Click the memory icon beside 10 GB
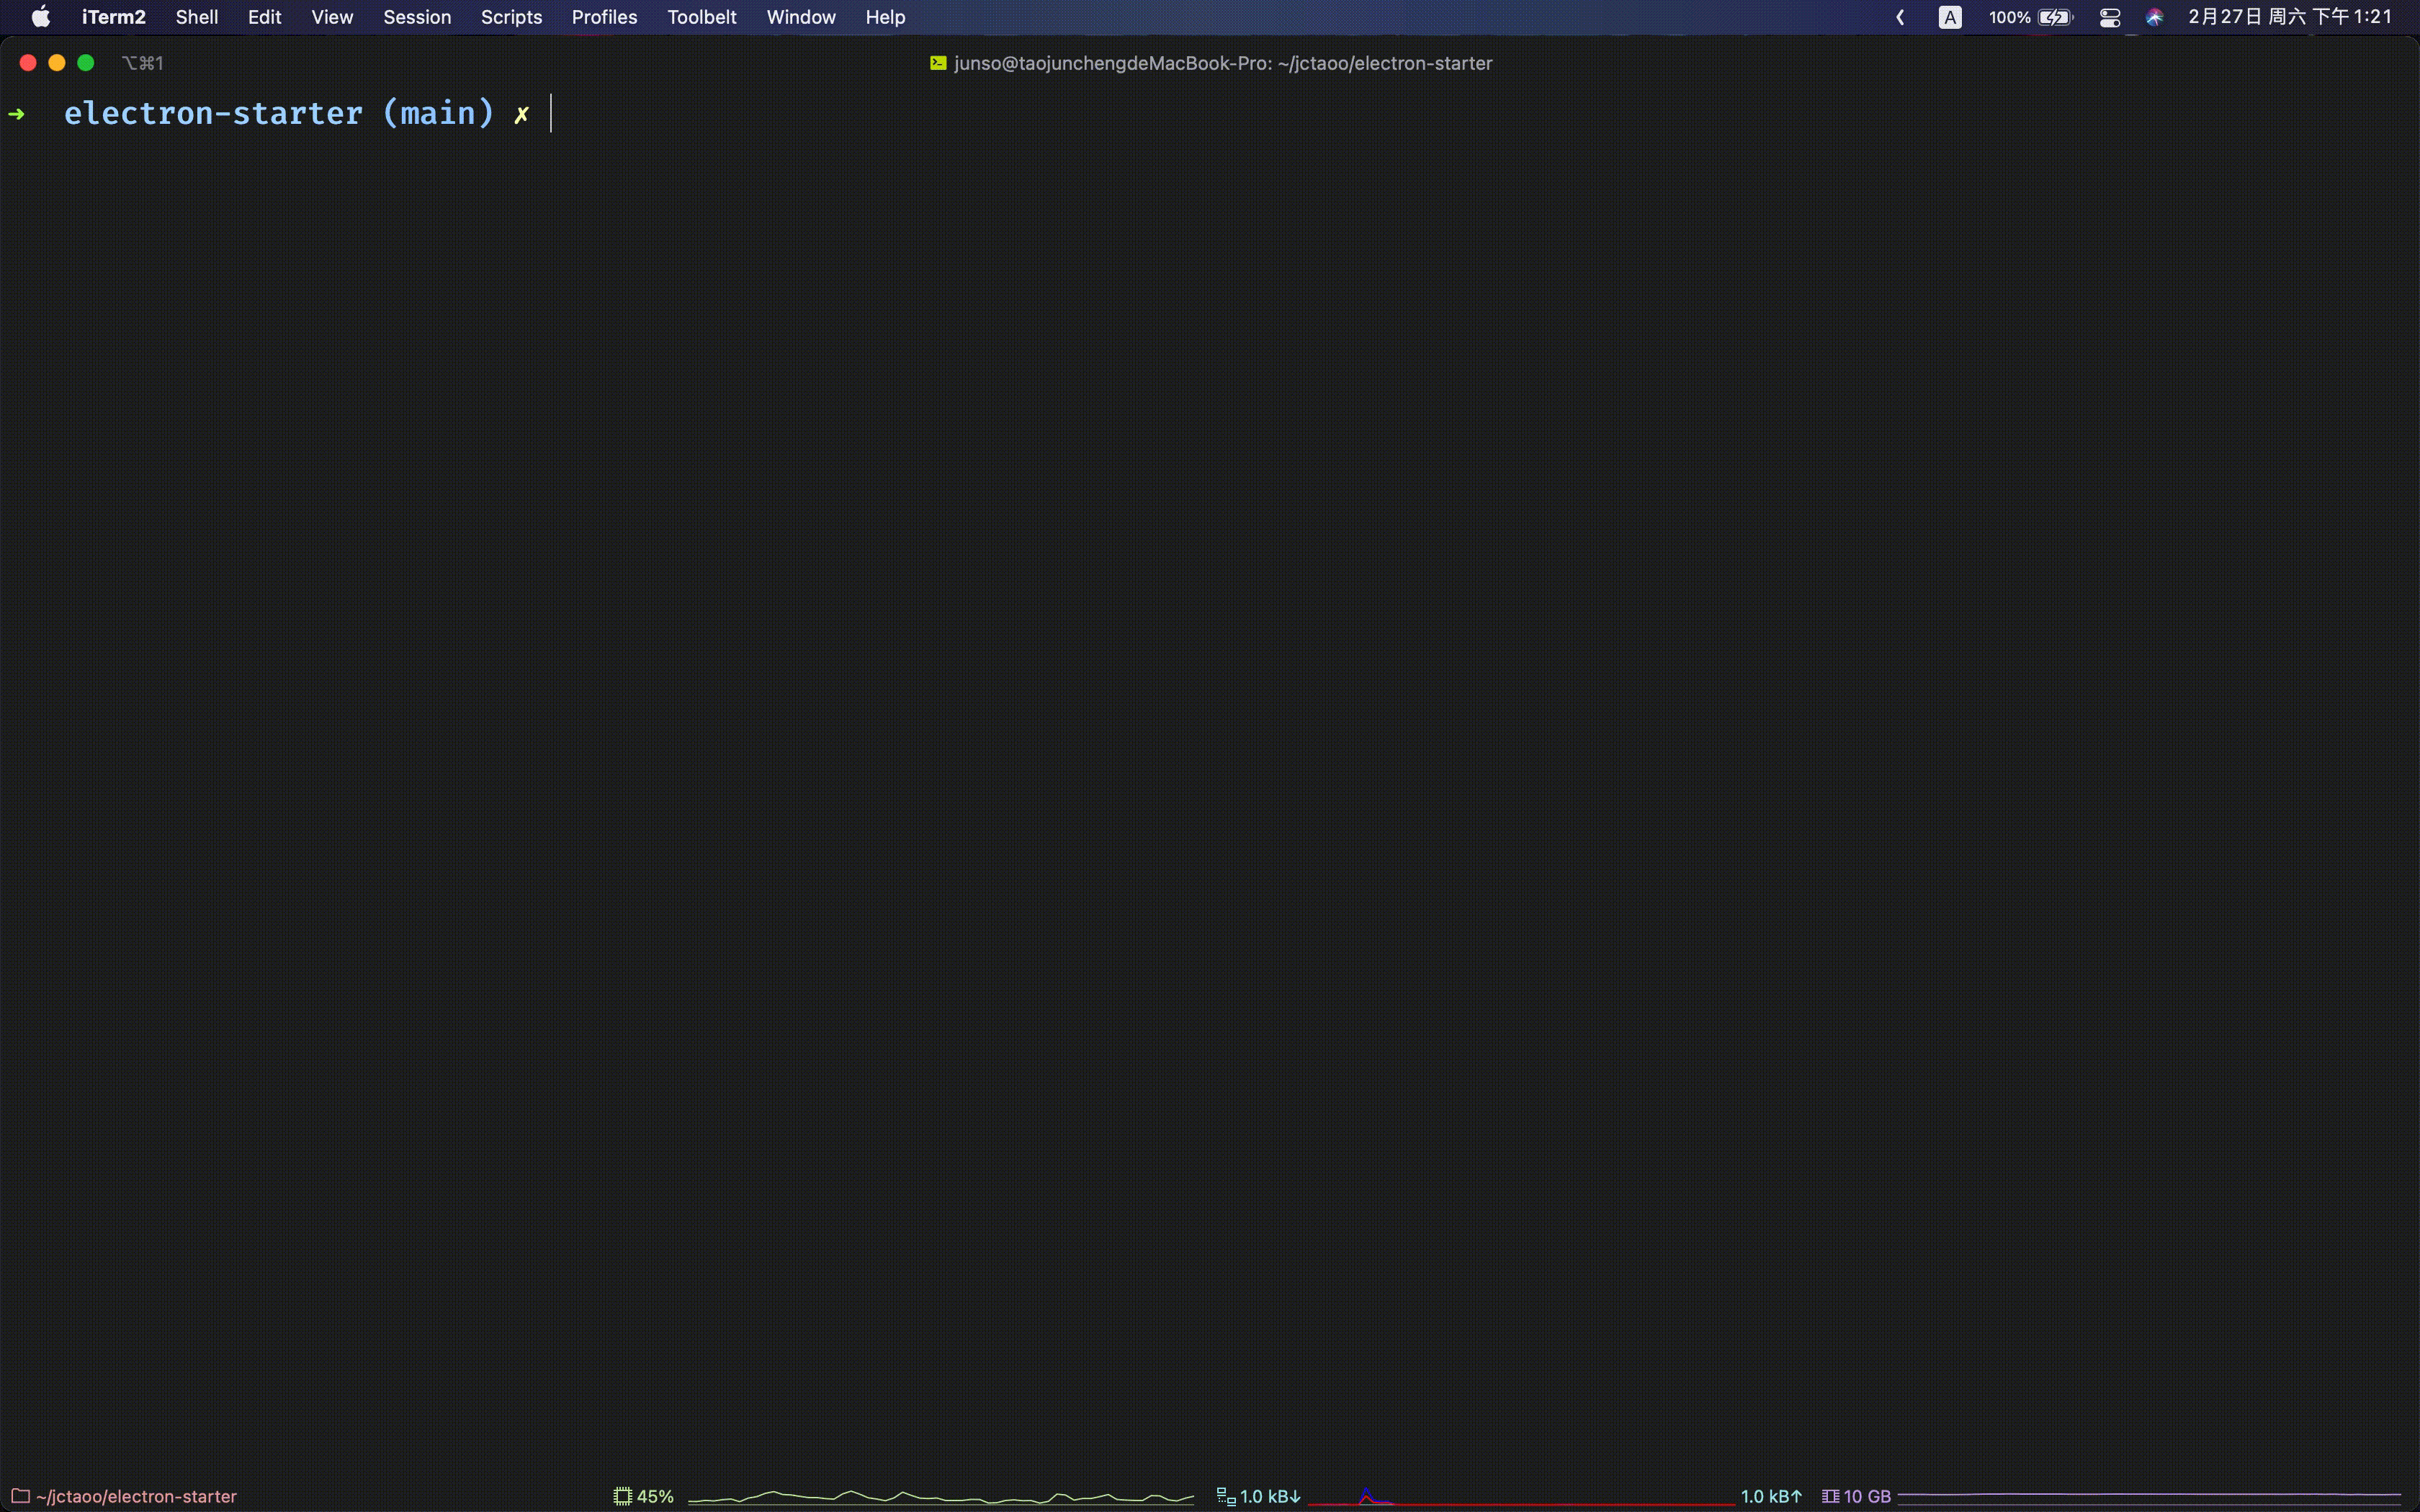Viewport: 2420px width, 1512px height. click(x=1829, y=1496)
